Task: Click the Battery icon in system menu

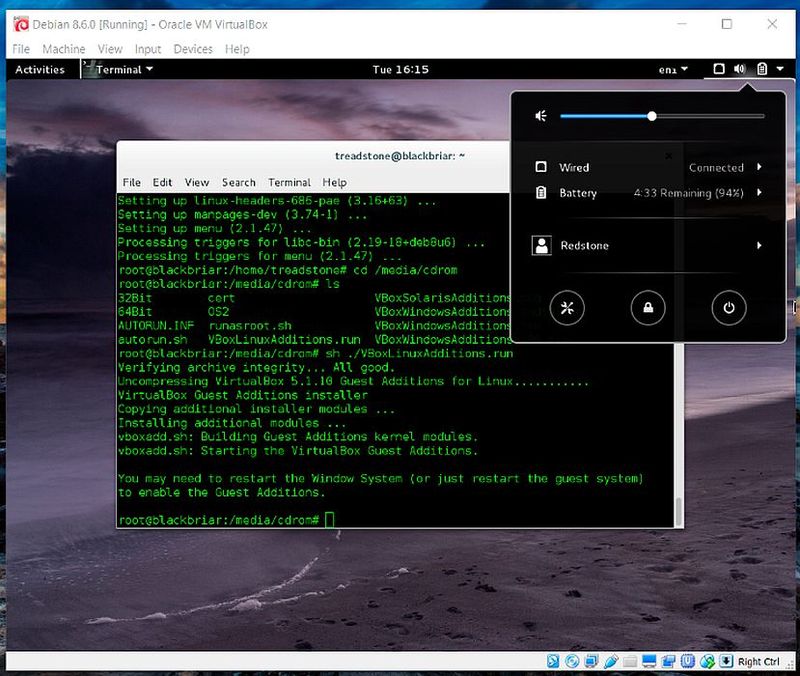Action: pos(541,192)
